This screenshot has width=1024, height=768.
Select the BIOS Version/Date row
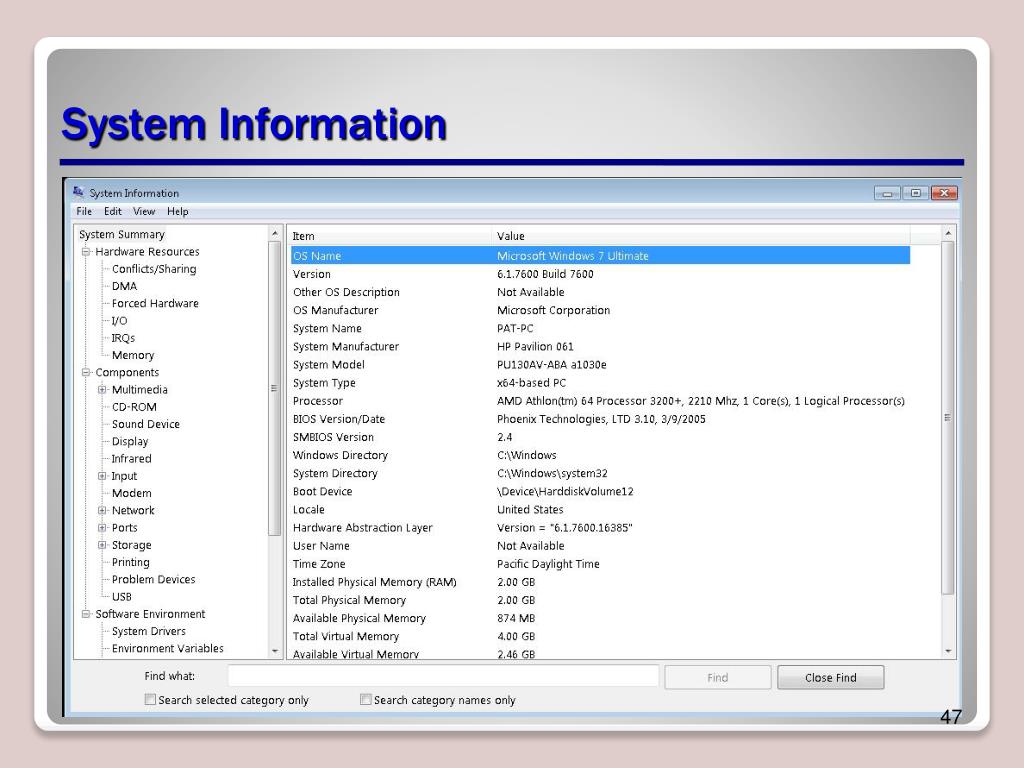pyautogui.click(x=600, y=419)
